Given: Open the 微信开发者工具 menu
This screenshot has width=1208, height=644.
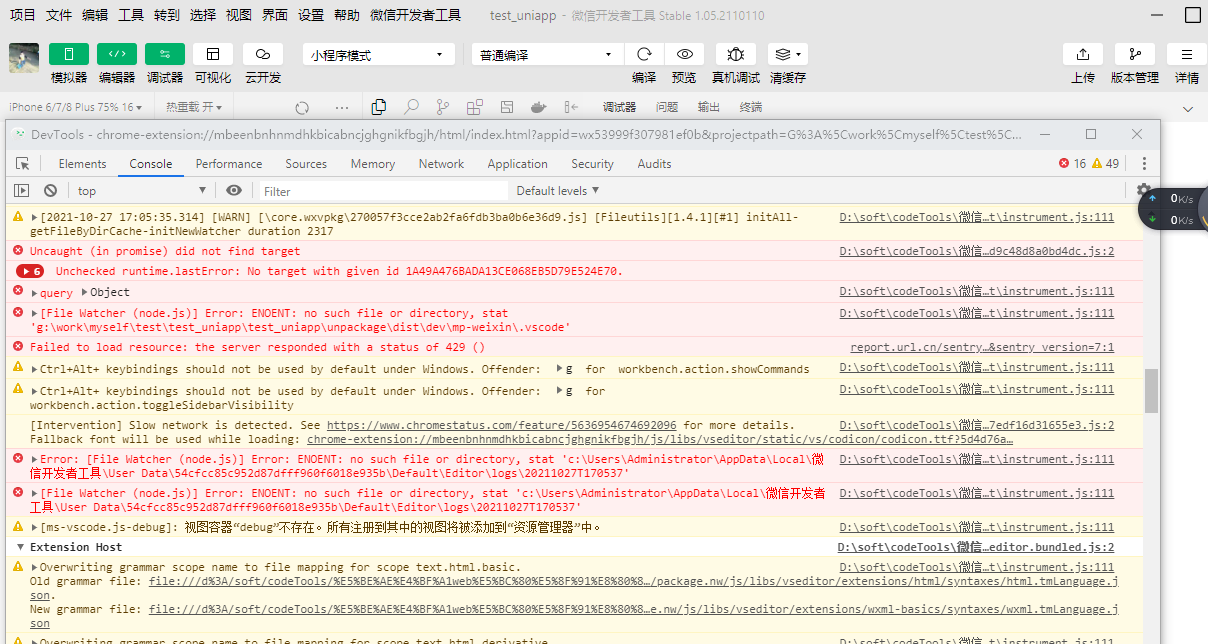Looking at the screenshot, I should click(x=415, y=15).
